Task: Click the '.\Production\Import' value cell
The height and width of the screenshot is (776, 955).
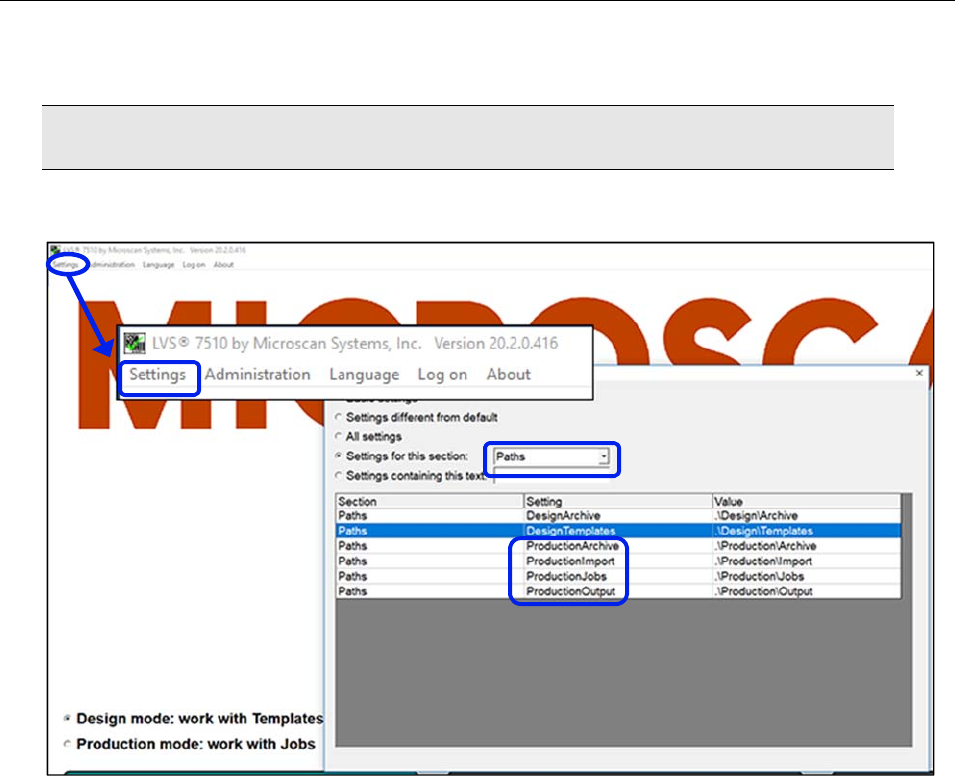Action: click(806, 562)
